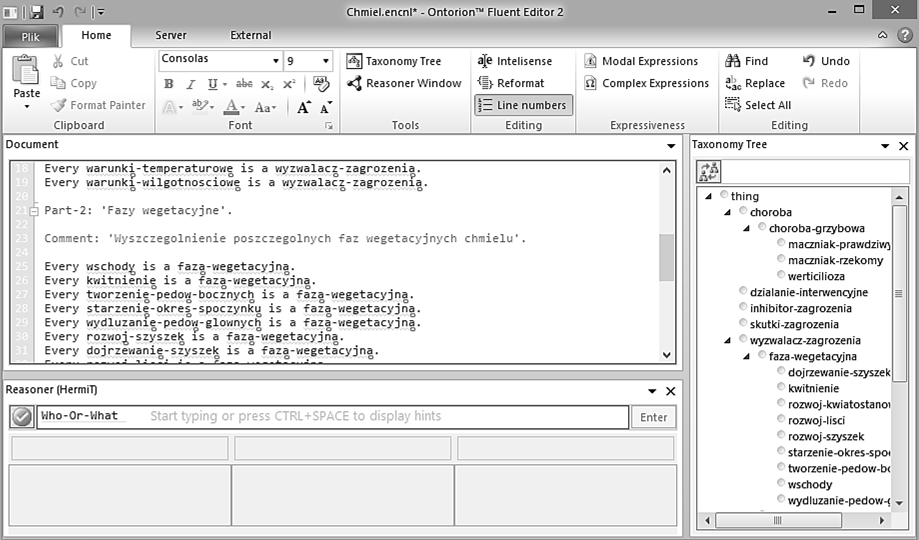Open the Font group dialog launcher

pyautogui.click(x=329, y=125)
